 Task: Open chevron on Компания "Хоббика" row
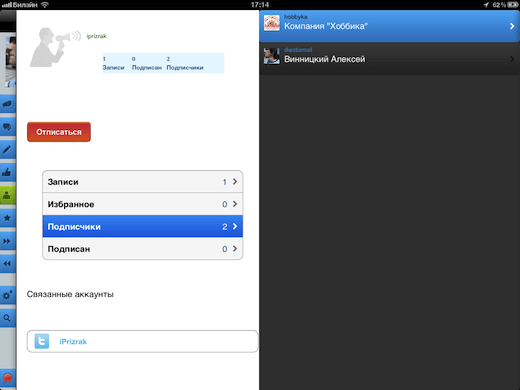click(x=512, y=26)
